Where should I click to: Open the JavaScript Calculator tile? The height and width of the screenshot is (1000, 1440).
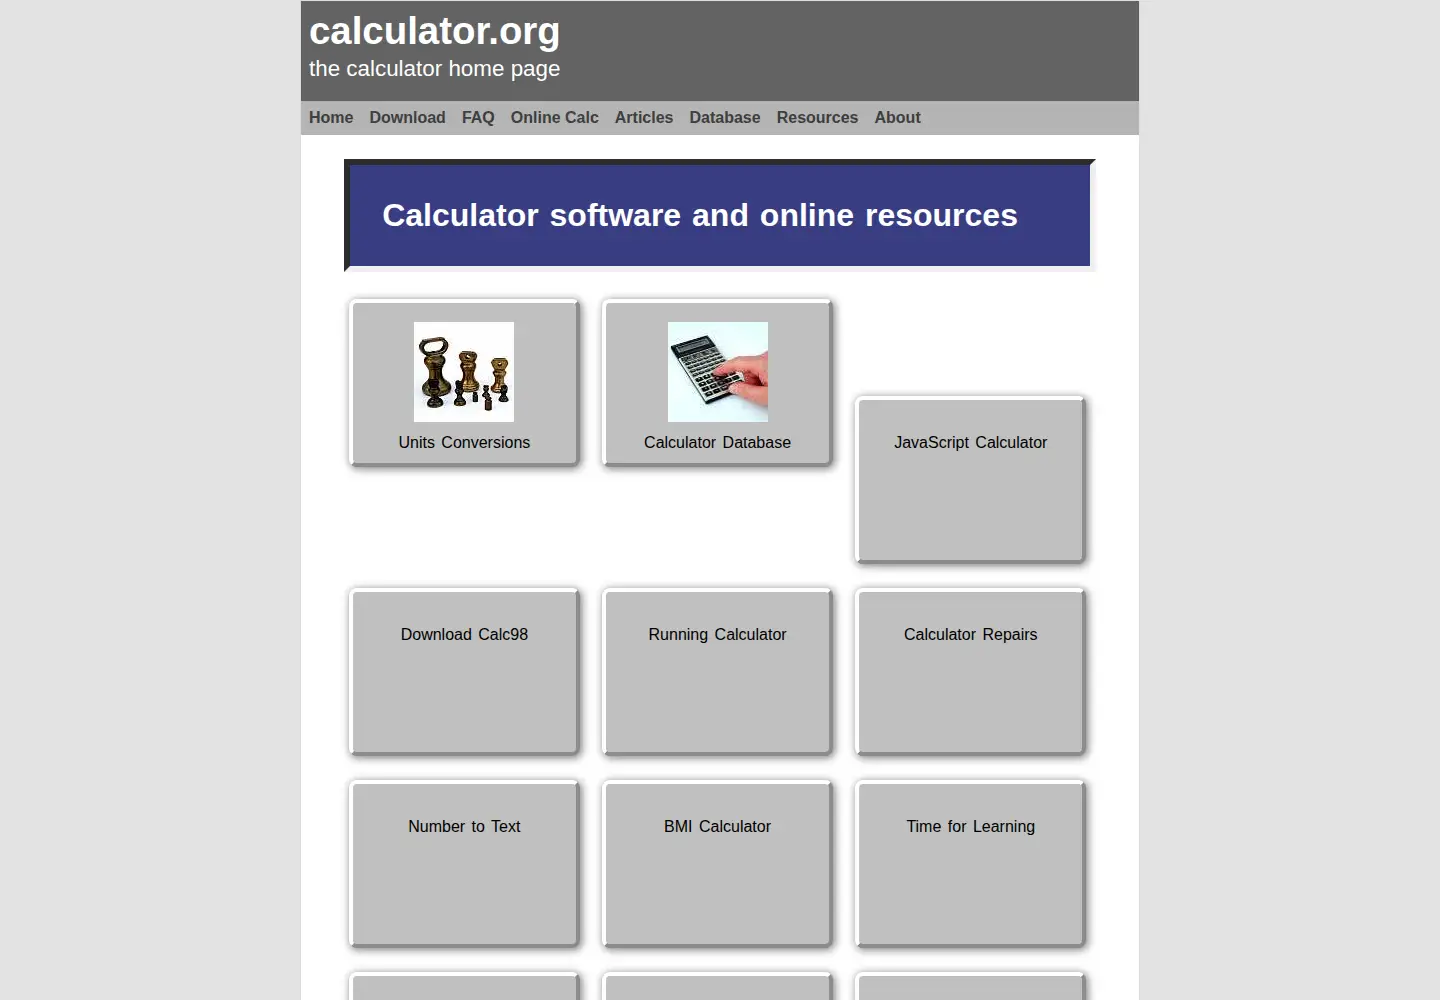pos(970,480)
